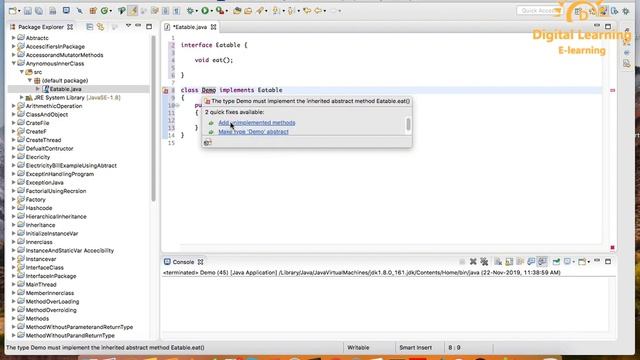Expand the Inheritance project
The width and height of the screenshot is (640, 360).
13,225
